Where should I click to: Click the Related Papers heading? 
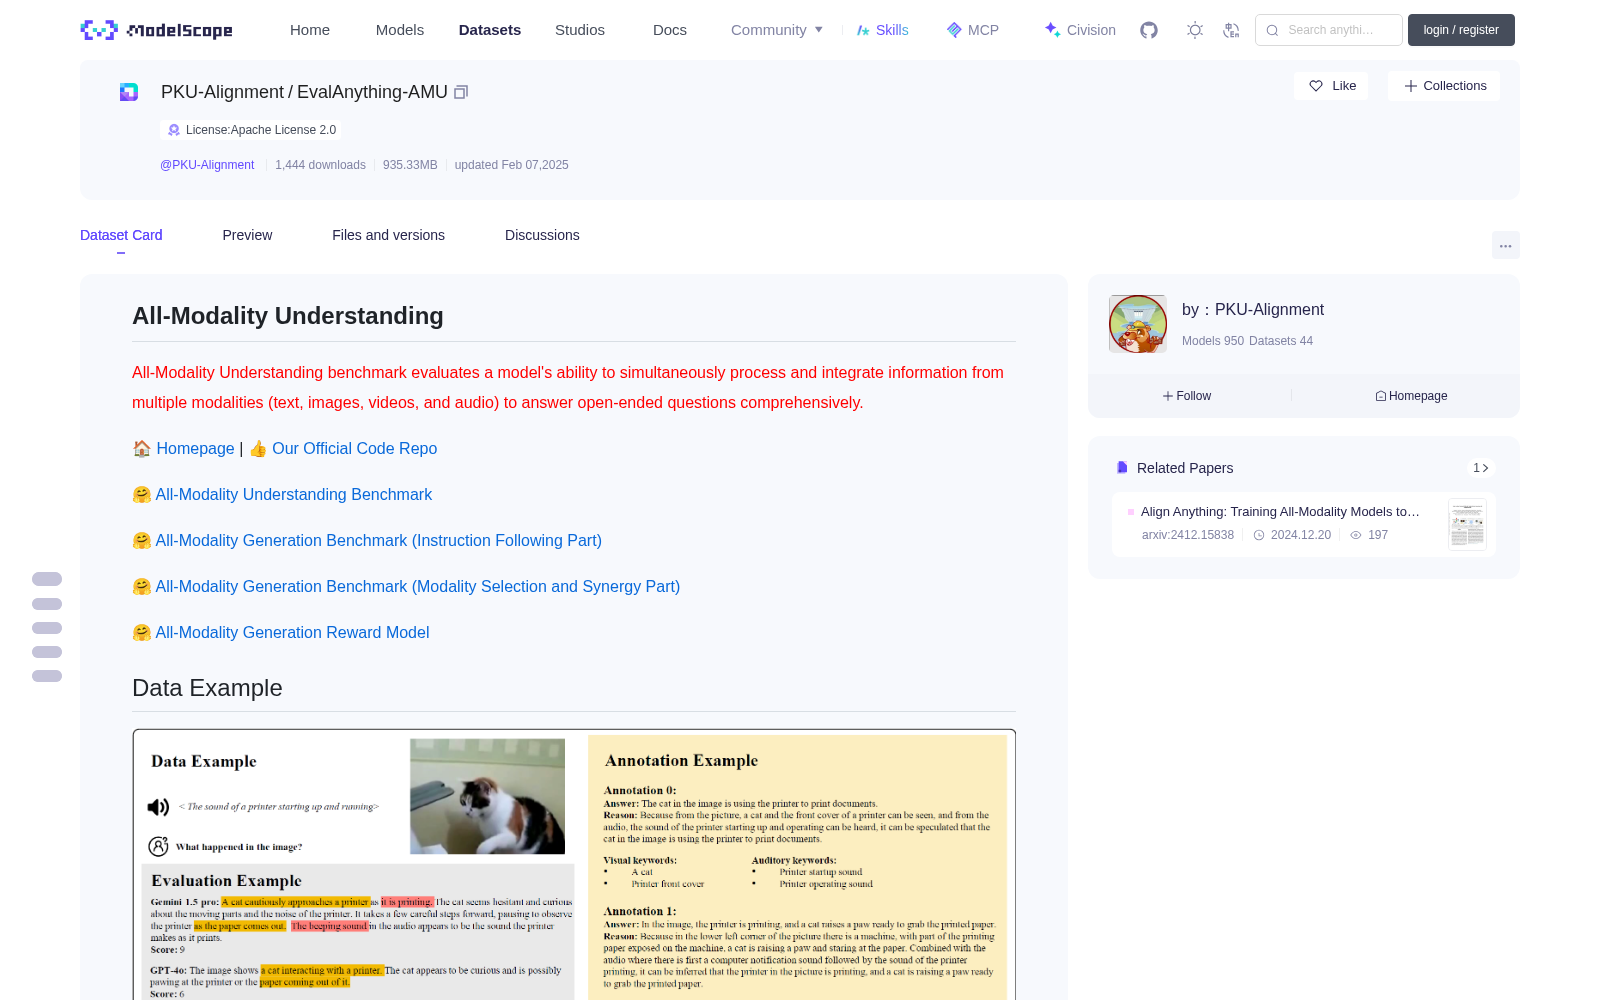tap(1185, 468)
